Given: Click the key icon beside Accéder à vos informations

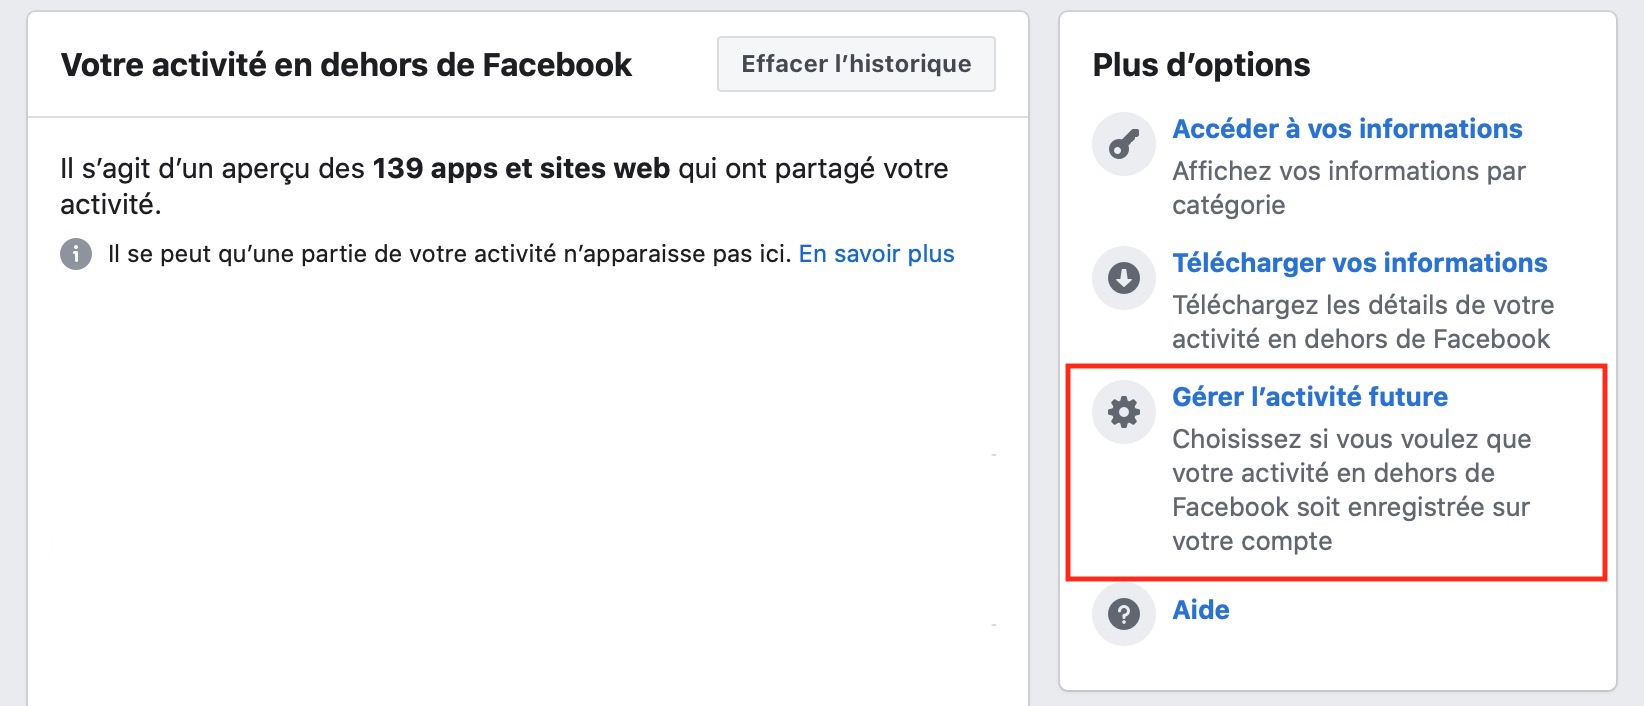Looking at the screenshot, I should [x=1123, y=143].
